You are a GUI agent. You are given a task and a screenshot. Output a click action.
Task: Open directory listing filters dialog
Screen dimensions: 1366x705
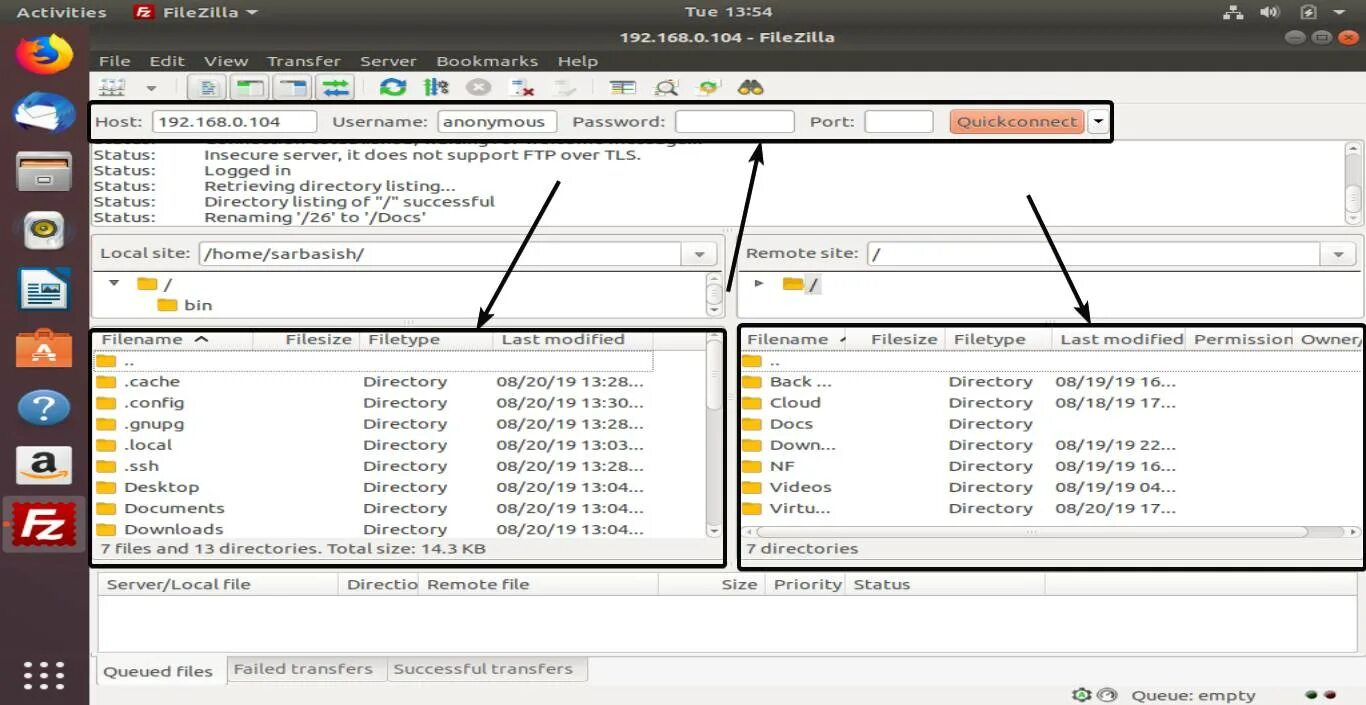622,88
